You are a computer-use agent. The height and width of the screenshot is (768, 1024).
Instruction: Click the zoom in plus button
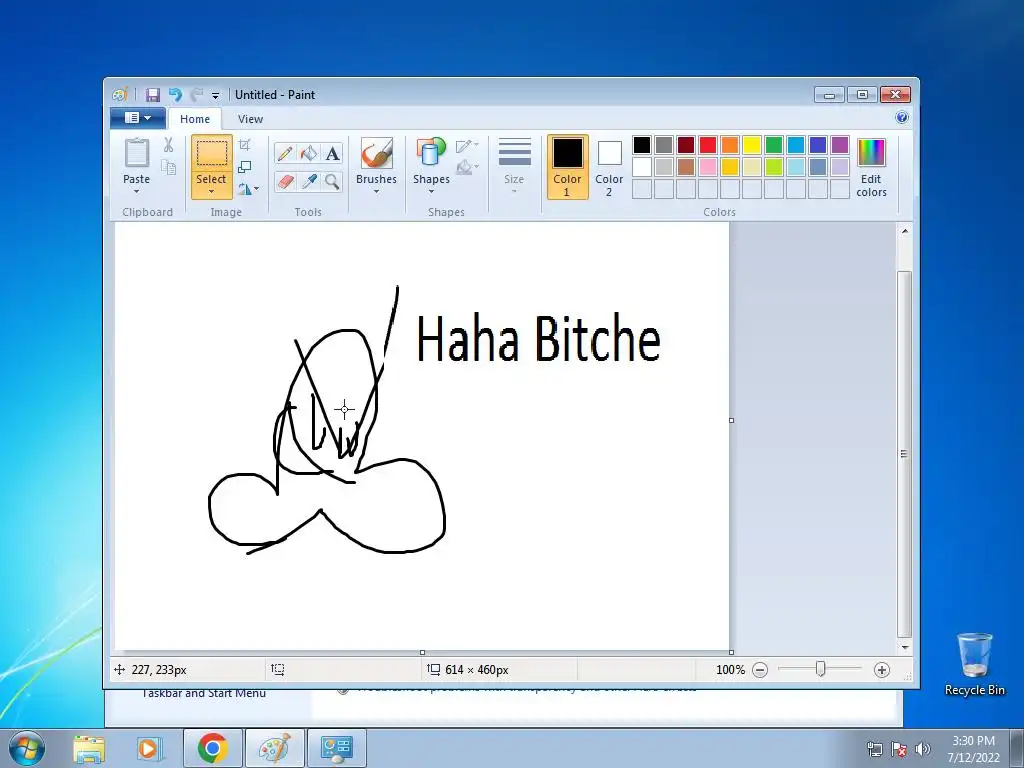click(x=882, y=670)
